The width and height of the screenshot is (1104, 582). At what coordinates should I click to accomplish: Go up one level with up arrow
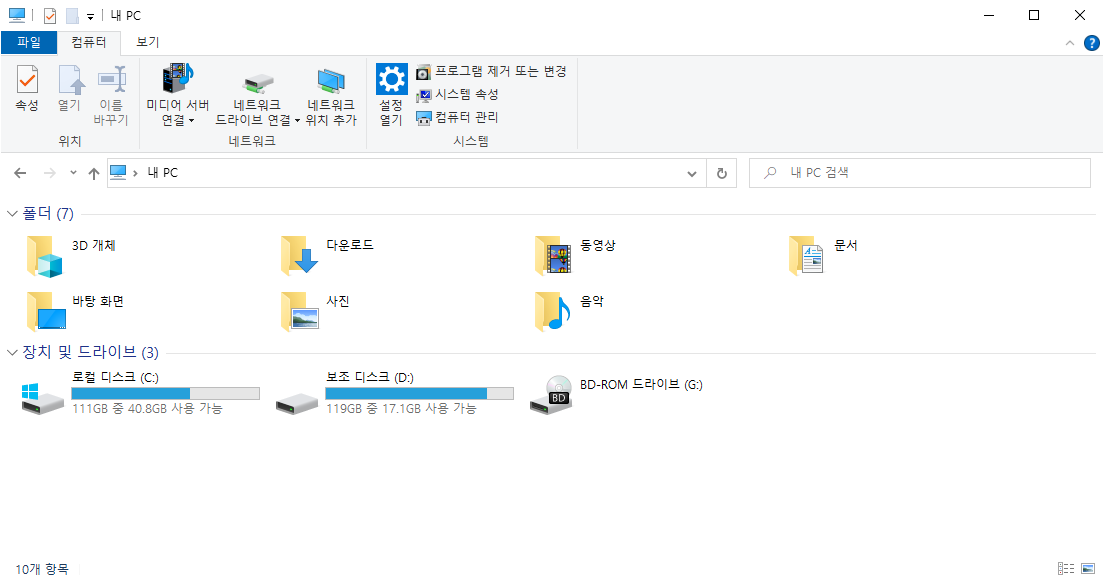click(x=94, y=173)
